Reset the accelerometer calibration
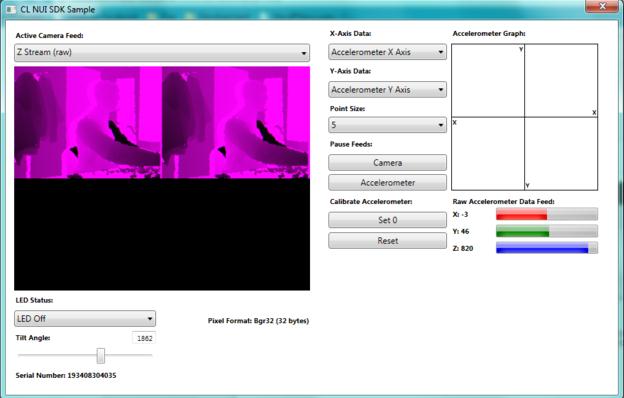 coord(387,241)
